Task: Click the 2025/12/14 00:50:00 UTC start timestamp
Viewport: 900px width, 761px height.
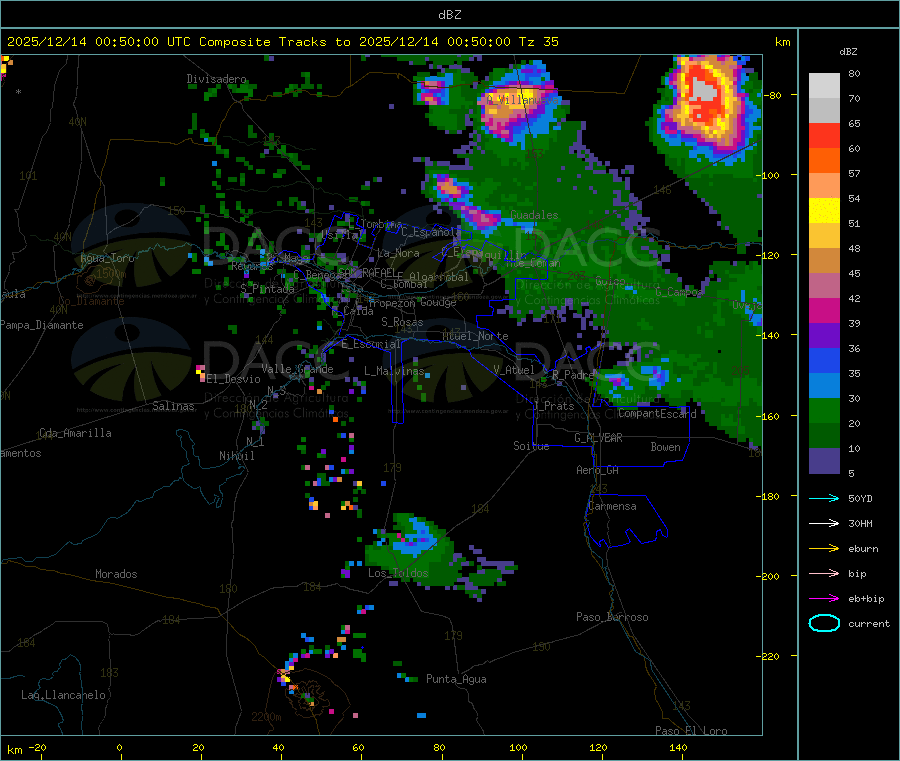Action: click(99, 42)
